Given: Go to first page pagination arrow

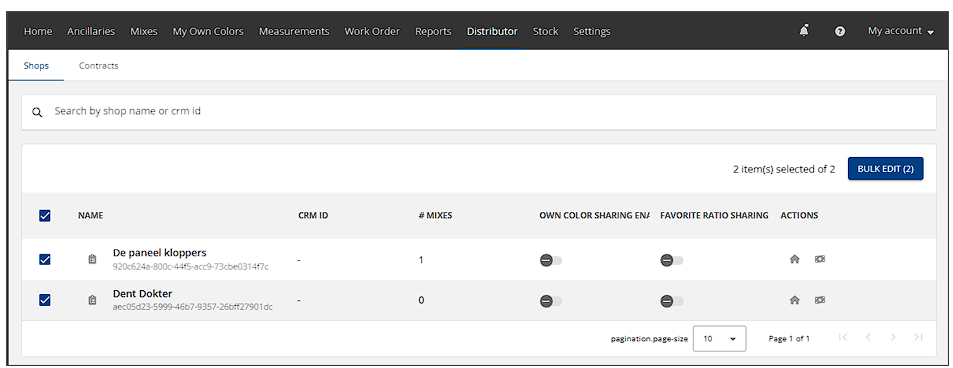Looking at the screenshot, I should [x=842, y=337].
